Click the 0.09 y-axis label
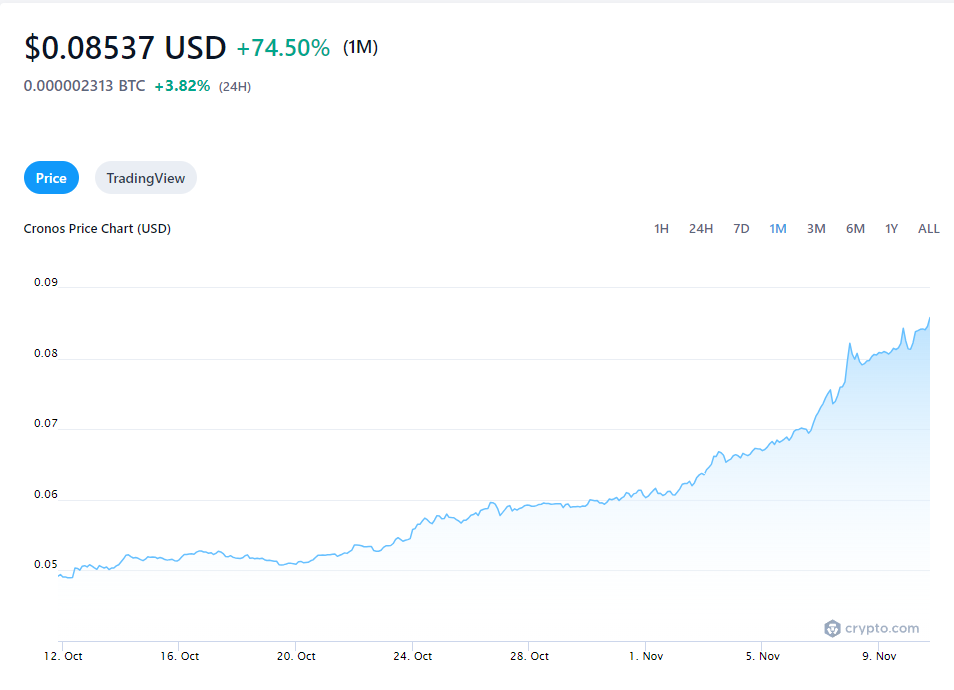 (46, 282)
